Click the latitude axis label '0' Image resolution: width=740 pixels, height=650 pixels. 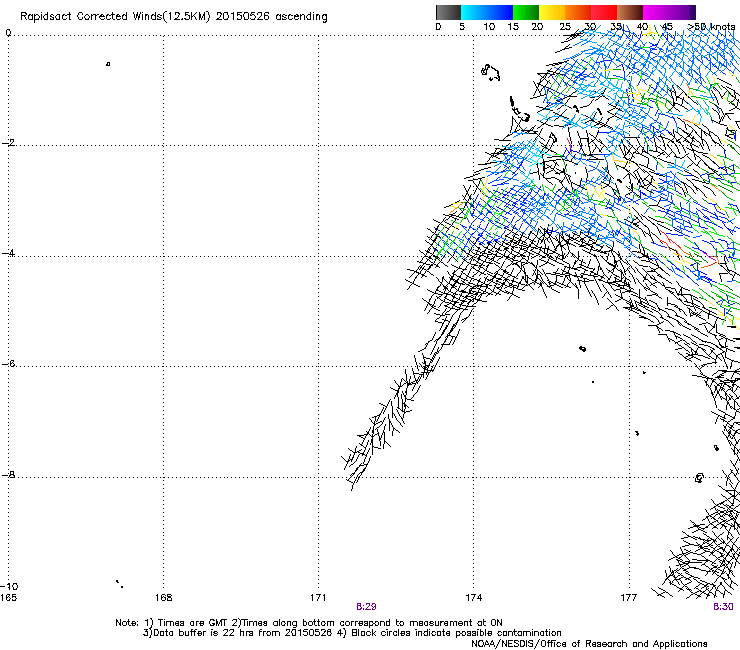pos(8,33)
